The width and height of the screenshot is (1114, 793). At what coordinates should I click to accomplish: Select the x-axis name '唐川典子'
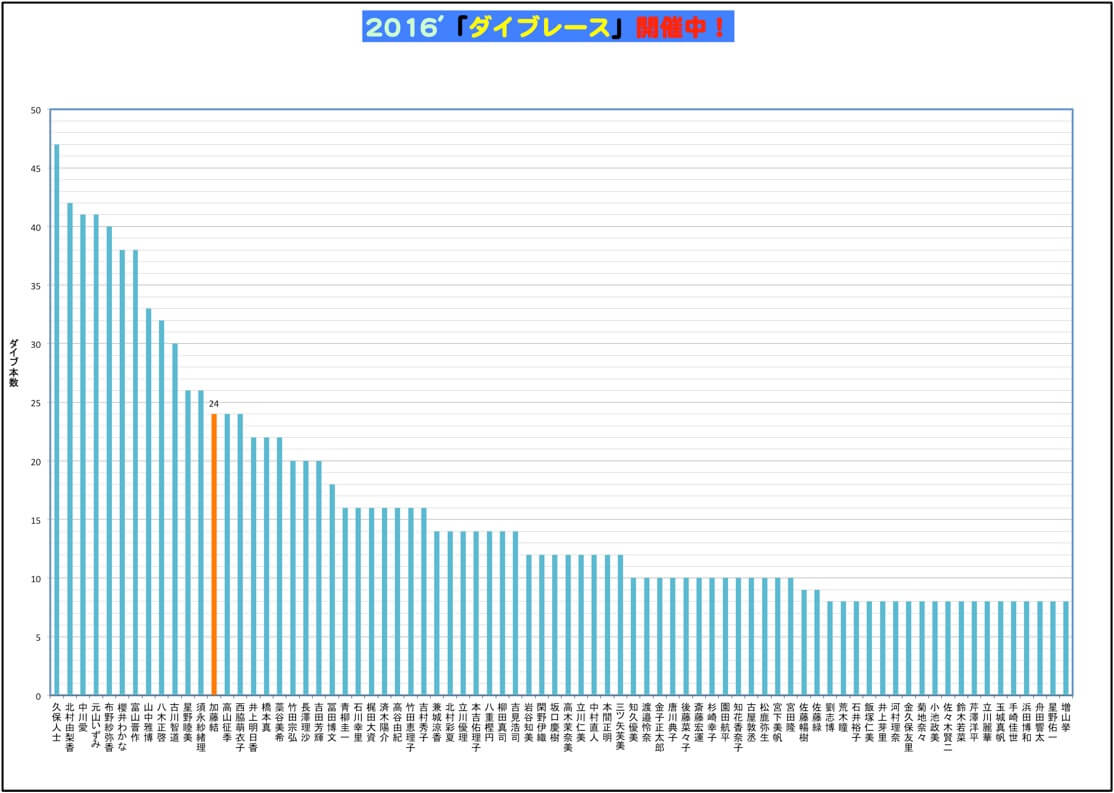673,721
